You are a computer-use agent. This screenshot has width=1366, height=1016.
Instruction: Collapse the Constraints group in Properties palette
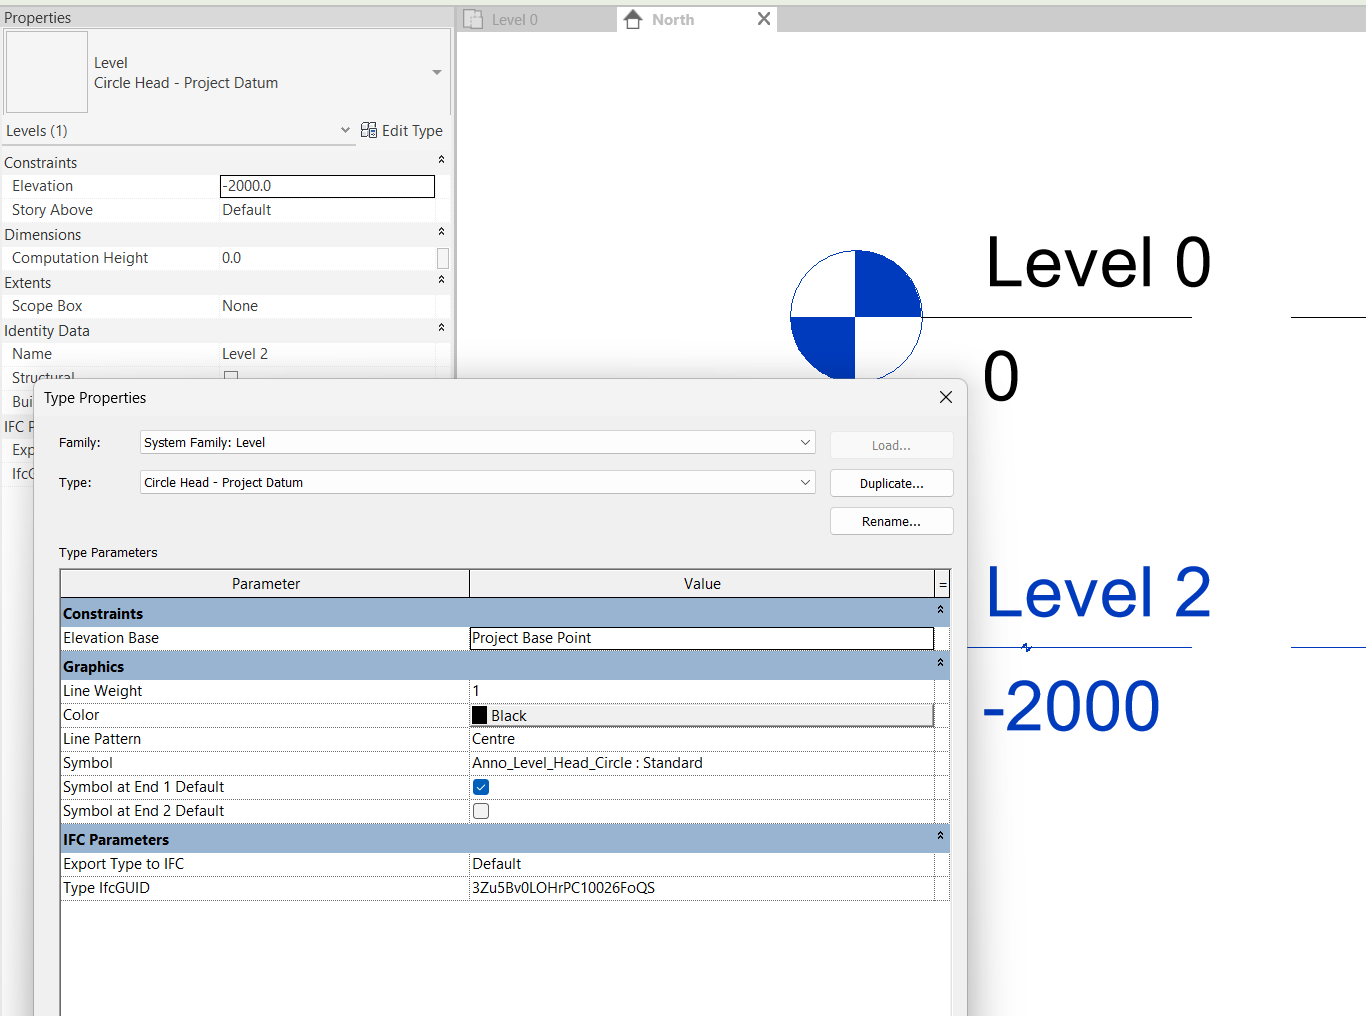pyautogui.click(x=441, y=158)
